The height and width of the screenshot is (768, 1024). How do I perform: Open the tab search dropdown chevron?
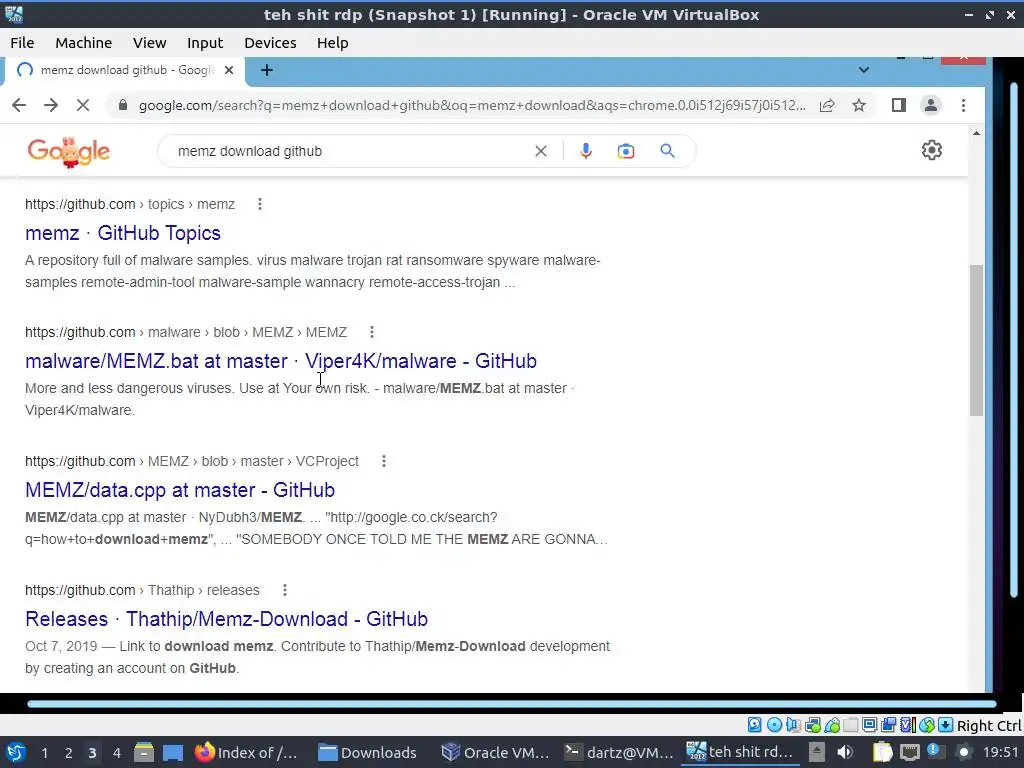(863, 70)
